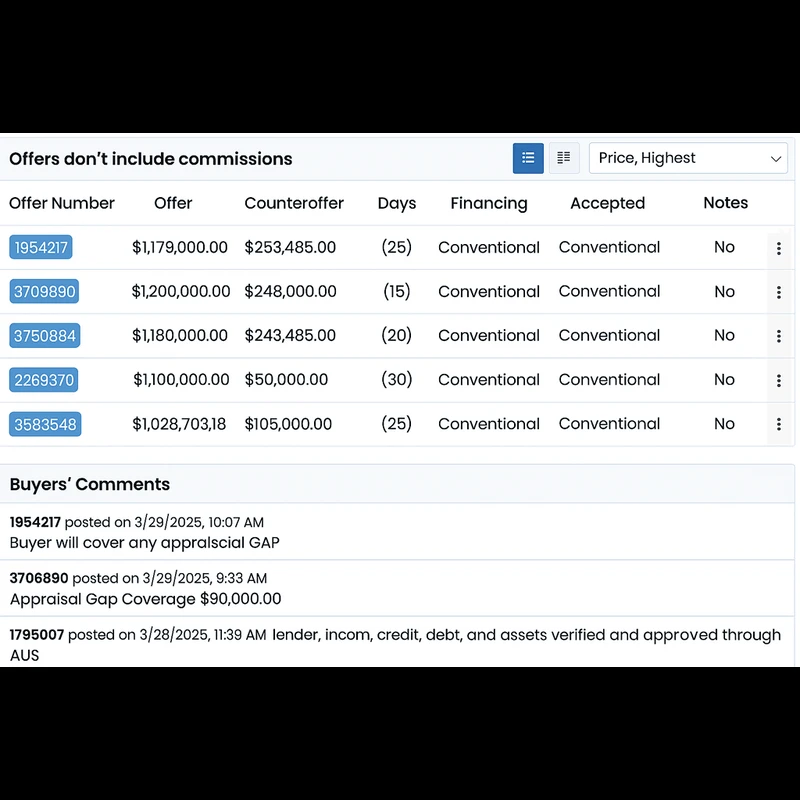Select offer badge 3750884

44,336
